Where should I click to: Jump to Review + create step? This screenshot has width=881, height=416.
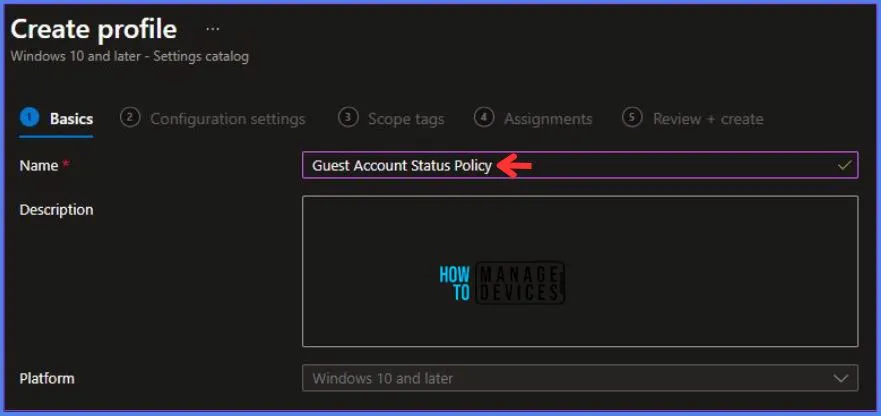(693, 119)
